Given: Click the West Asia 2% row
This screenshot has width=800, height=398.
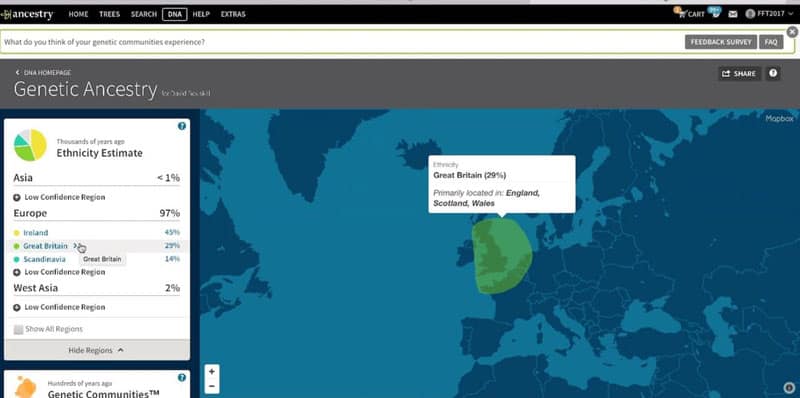Looking at the screenshot, I should 96,288.
